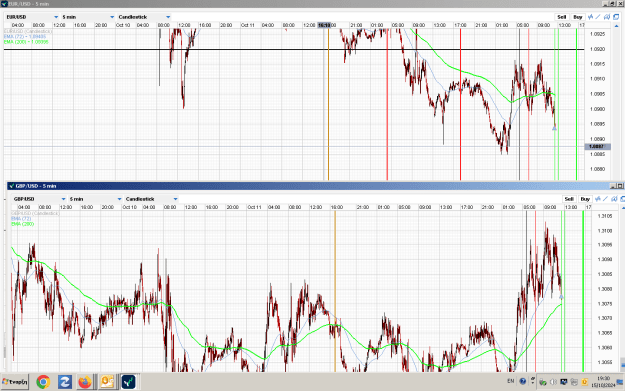Select the EMA (200) label in GBP/USD chart
The height and width of the screenshot is (391, 625).
(23, 224)
